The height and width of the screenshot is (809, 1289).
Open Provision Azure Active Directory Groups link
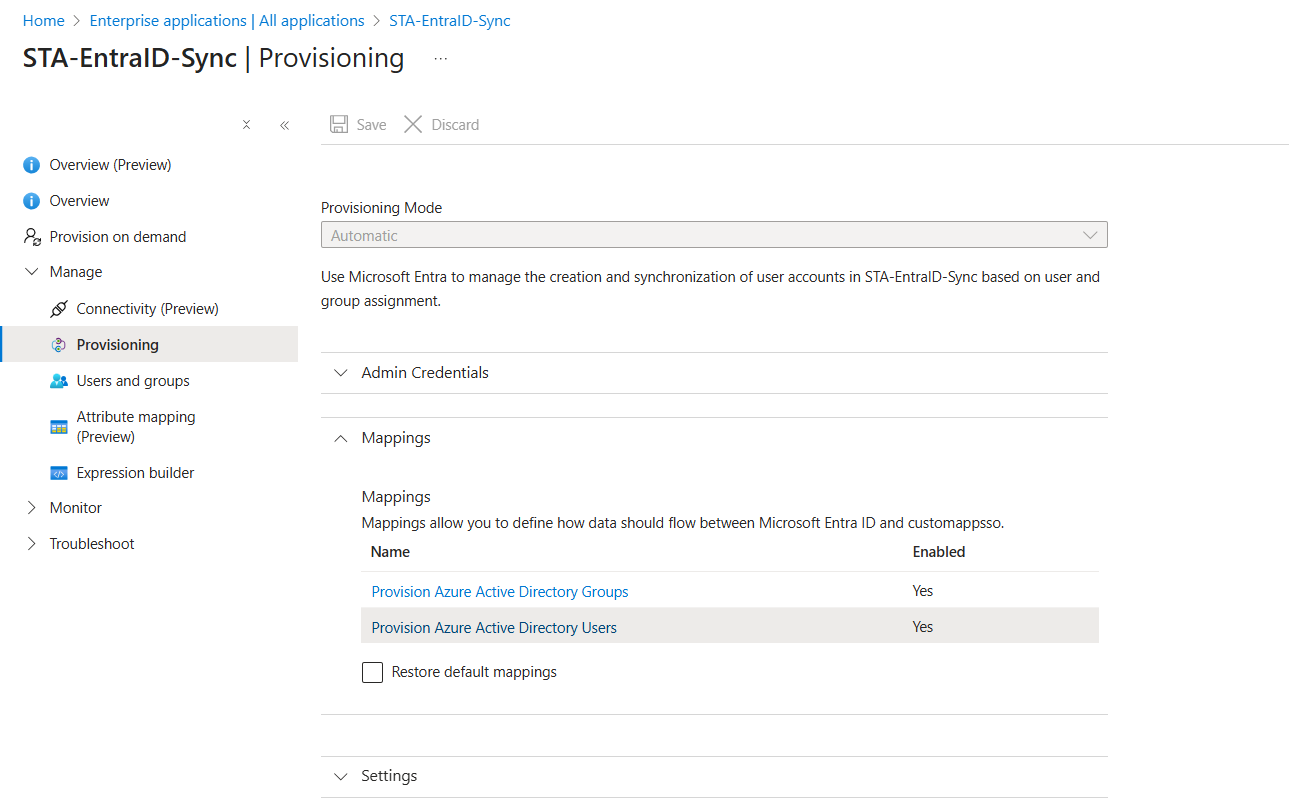pos(499,592)
